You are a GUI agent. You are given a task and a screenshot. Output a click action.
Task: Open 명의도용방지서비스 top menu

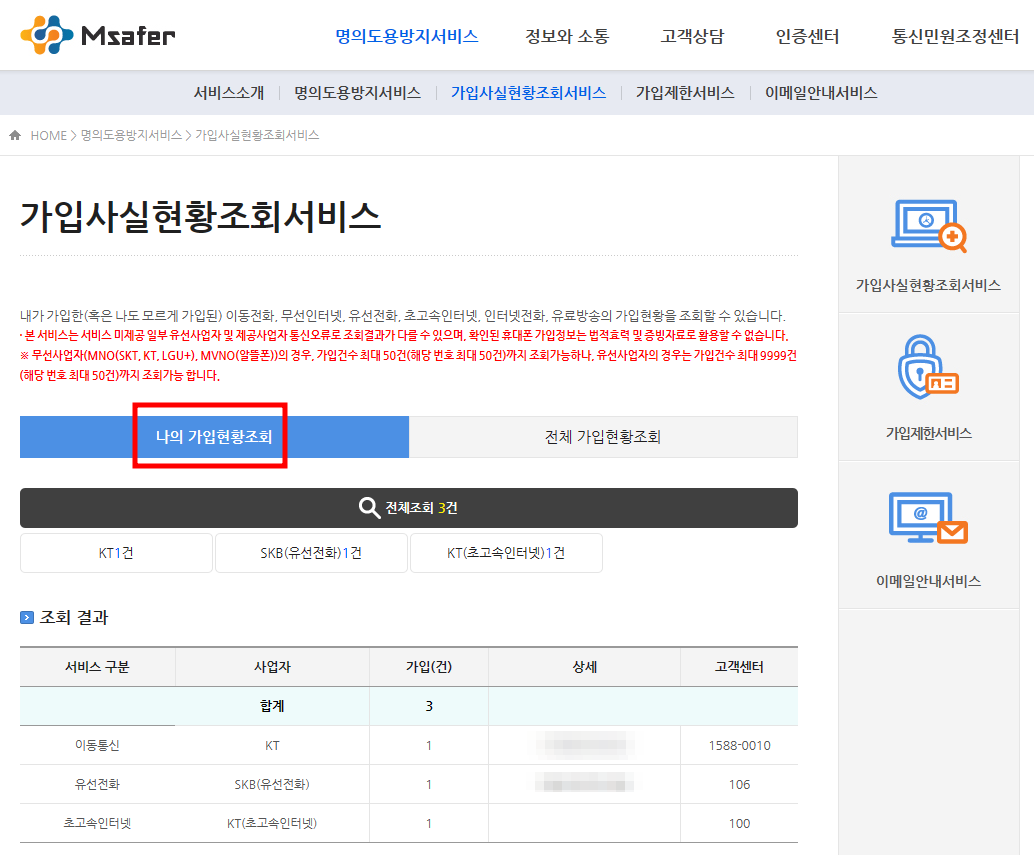point(407,36)
